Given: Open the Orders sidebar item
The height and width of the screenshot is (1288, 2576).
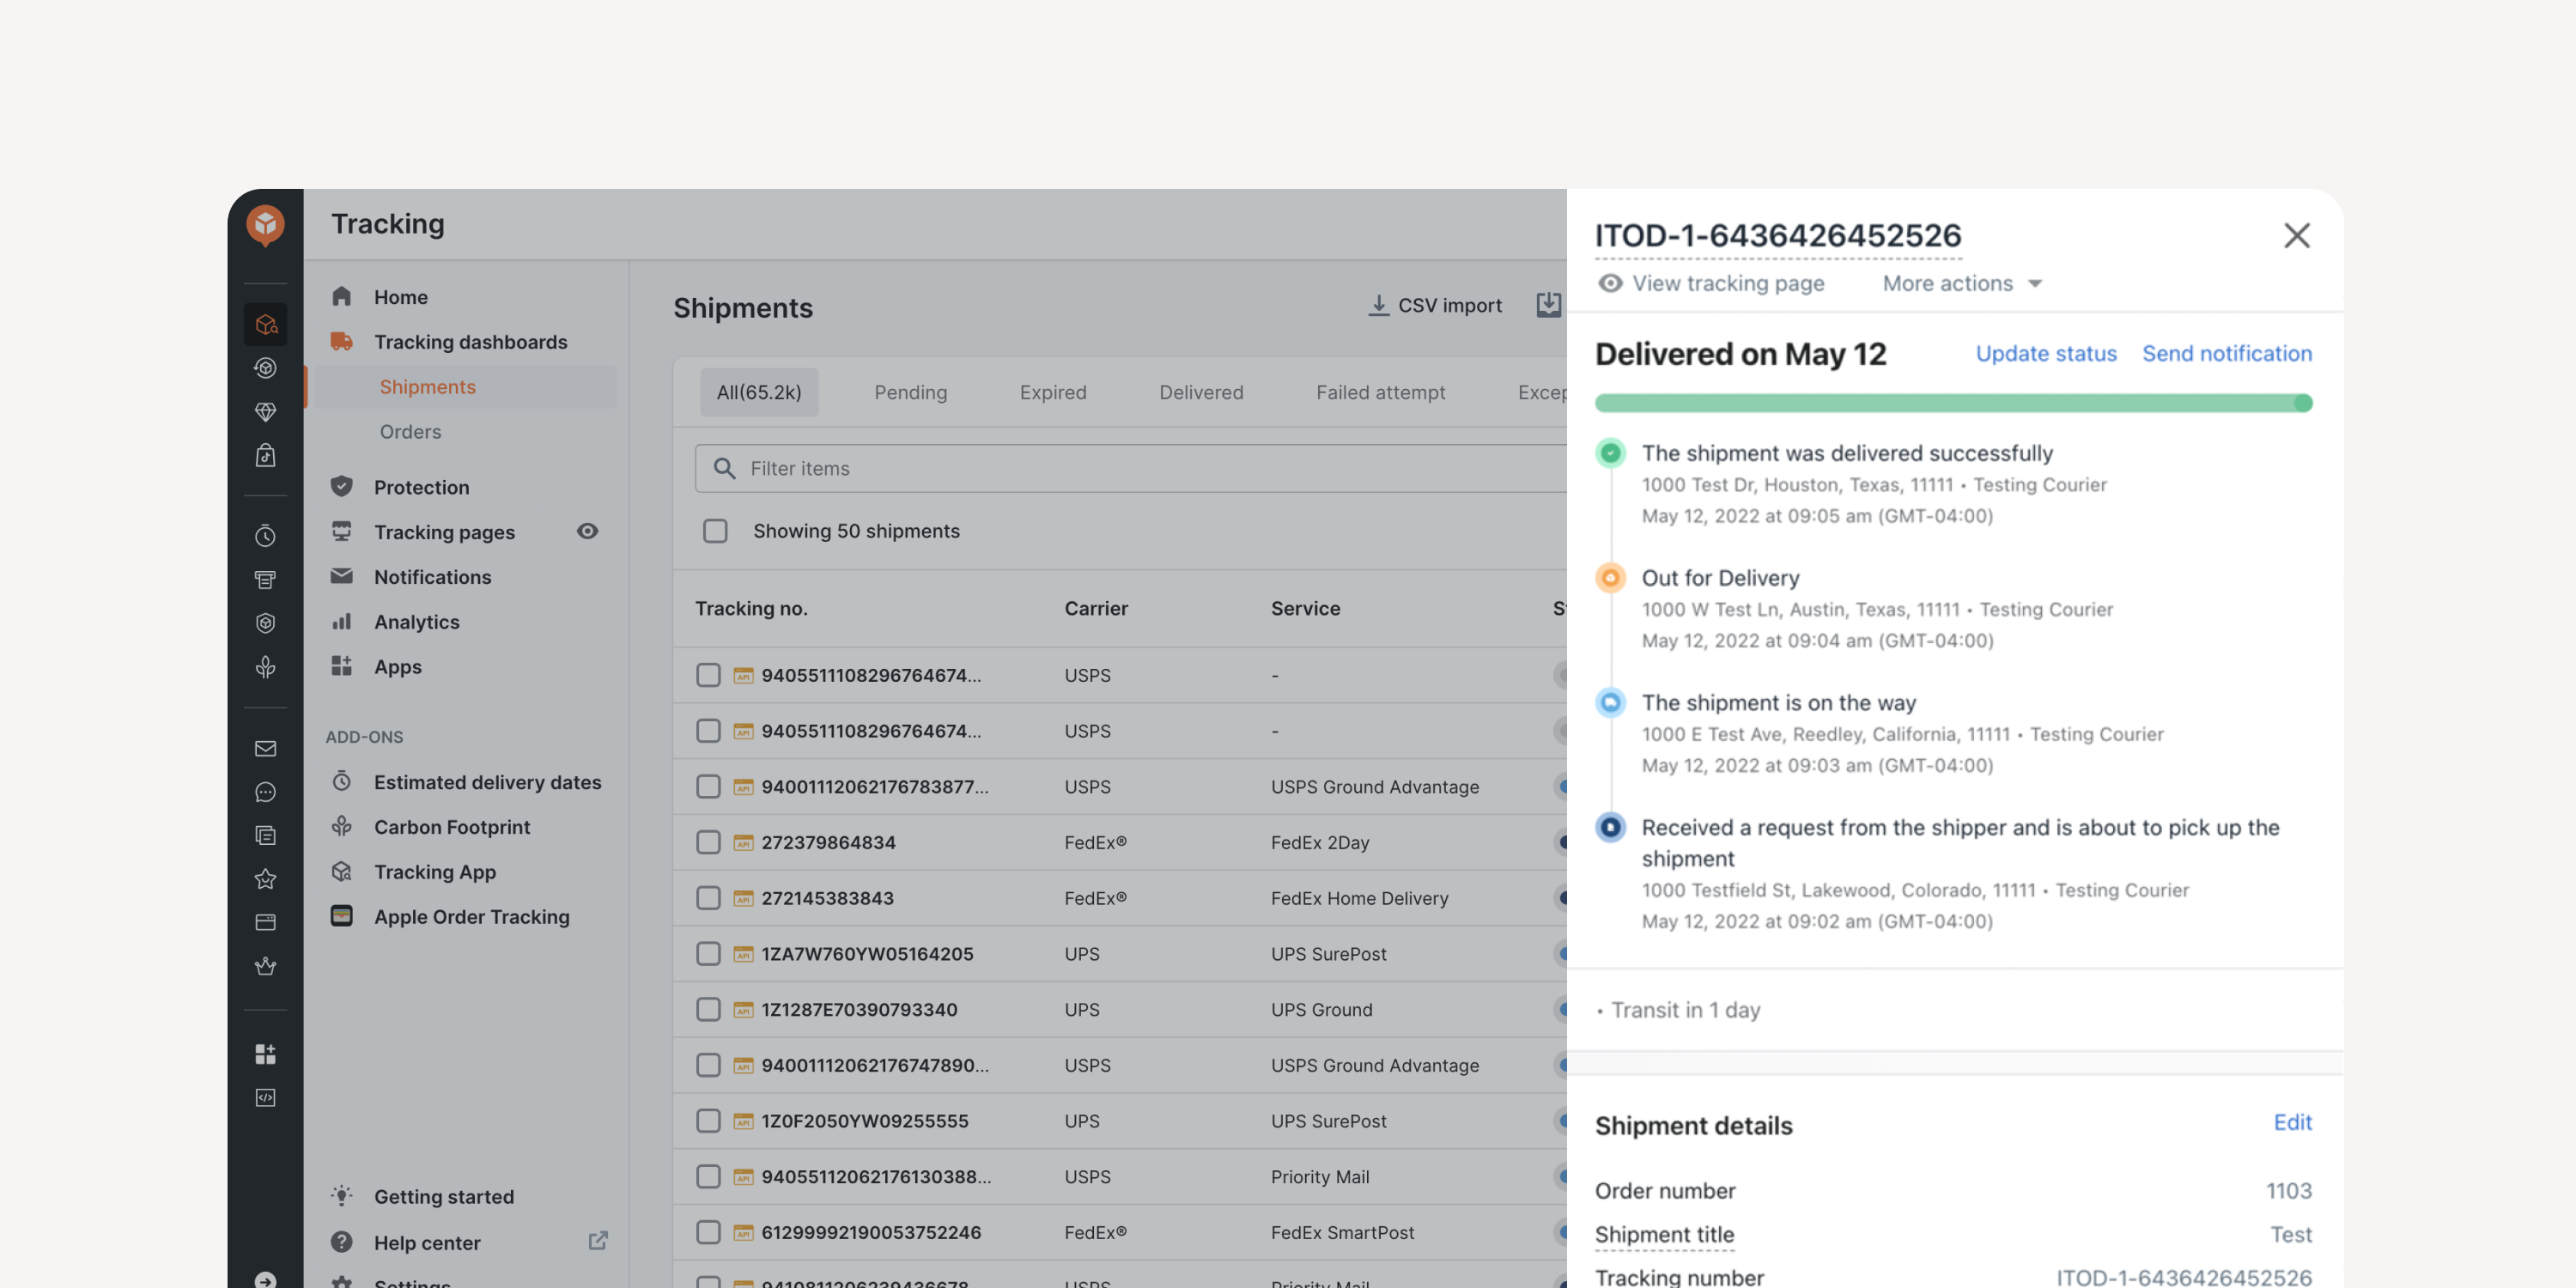Looking at the screenshot, I should click(x=410, y=431).
